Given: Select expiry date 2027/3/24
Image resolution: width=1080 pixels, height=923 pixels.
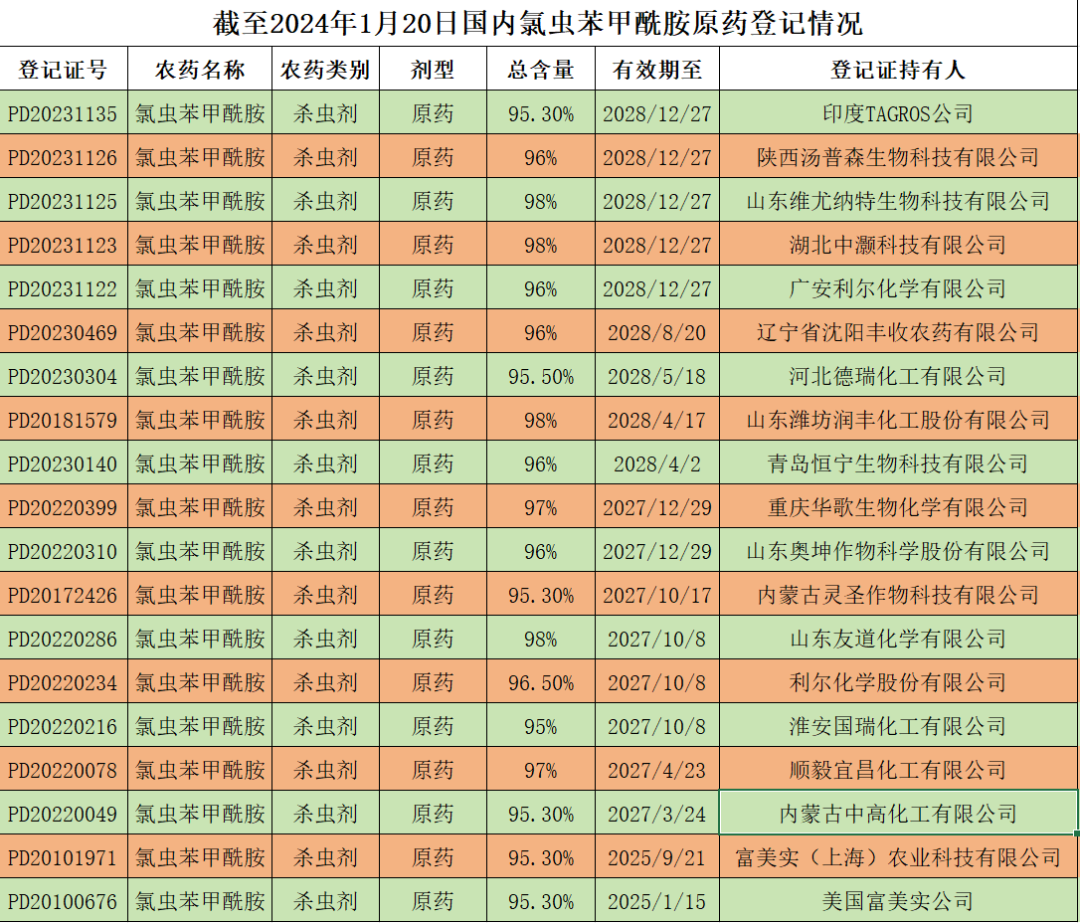Looking at the screenshot, I should [x=657, y=812].
